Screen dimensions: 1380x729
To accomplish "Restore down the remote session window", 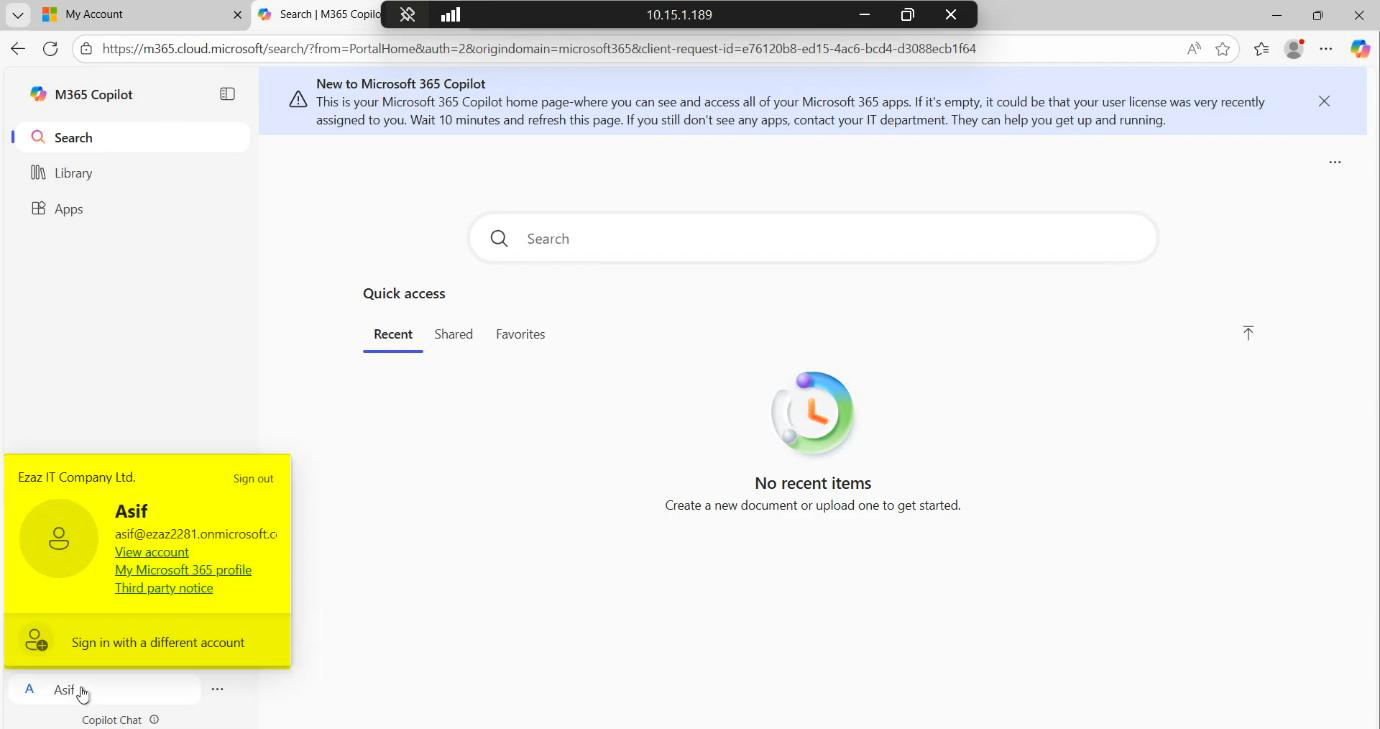I will pos(907,15).
